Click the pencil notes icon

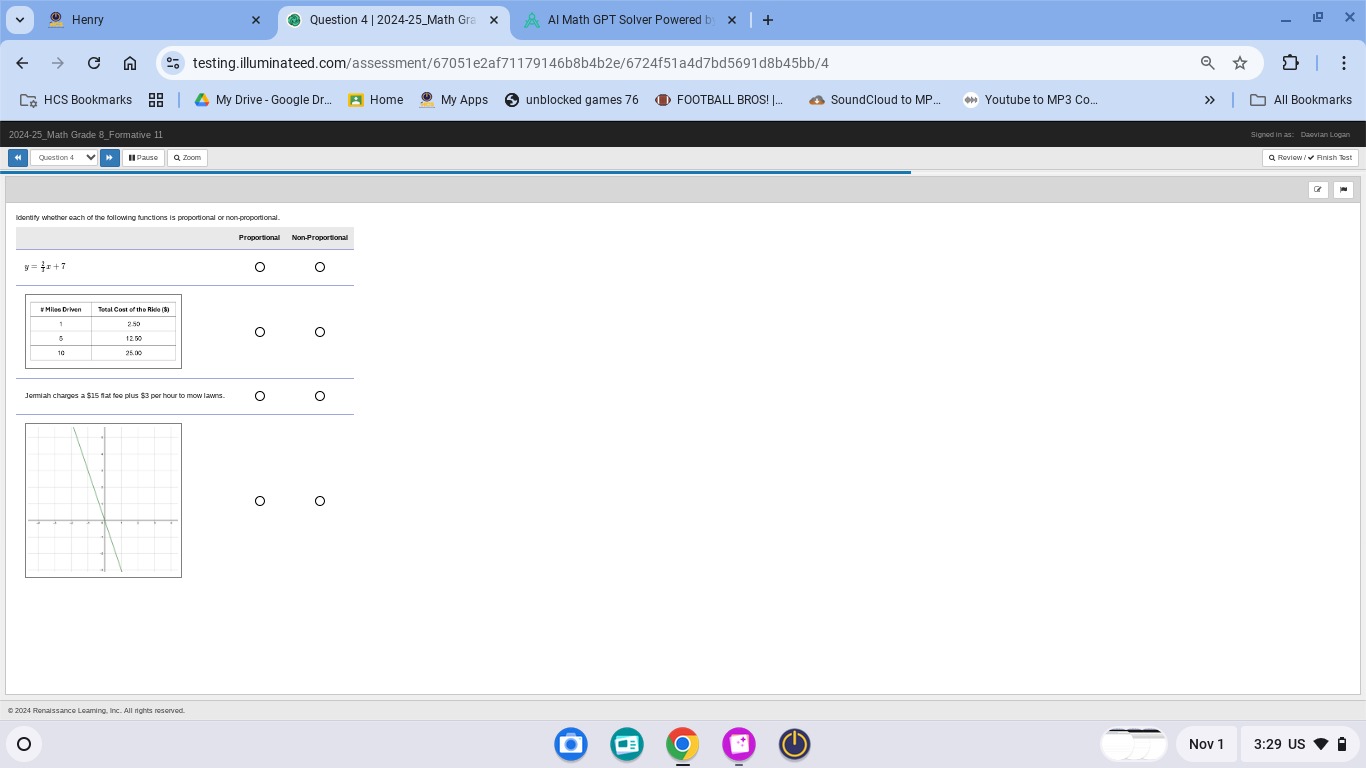[x=1318, y=190]
